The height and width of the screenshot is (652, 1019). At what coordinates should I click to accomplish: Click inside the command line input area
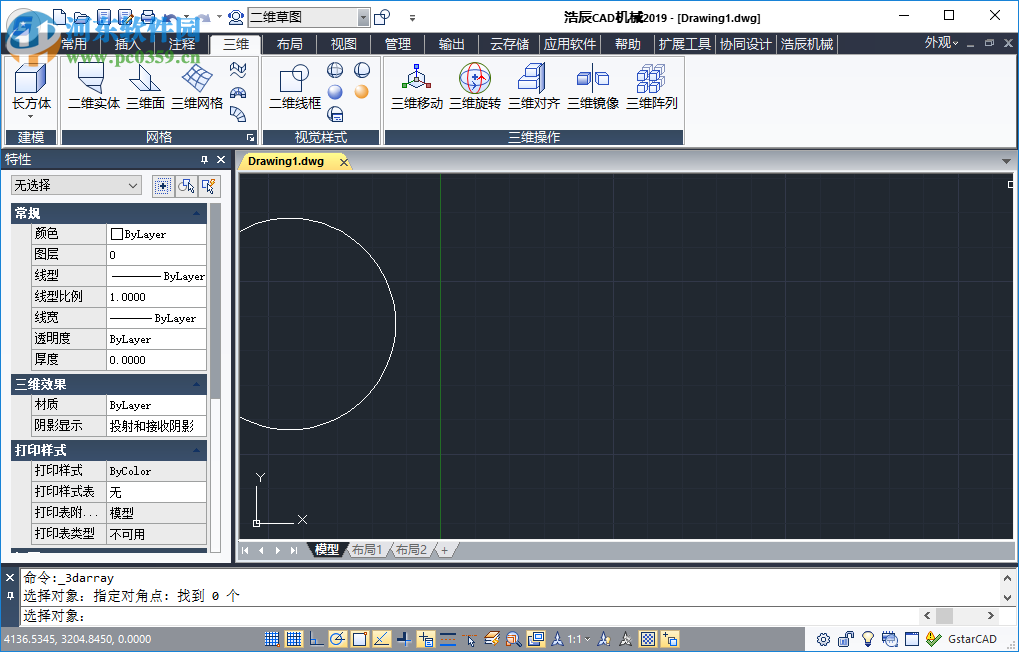tap(400, 616)
